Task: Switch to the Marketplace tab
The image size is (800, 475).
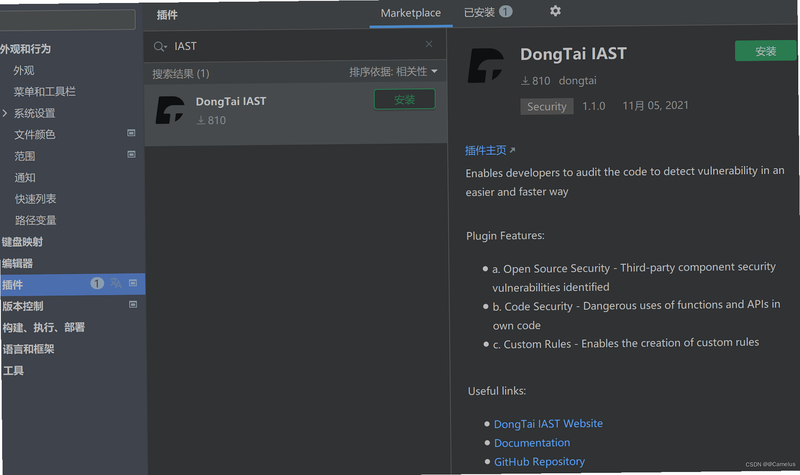Action: click(411, 13)
